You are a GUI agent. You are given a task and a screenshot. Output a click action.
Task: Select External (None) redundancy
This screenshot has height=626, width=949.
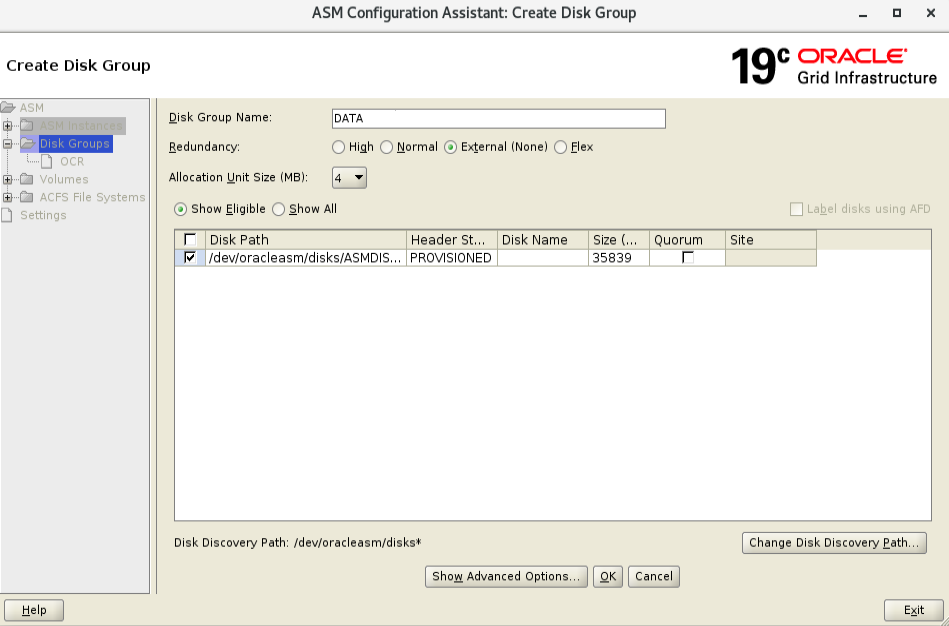point(450,147)
